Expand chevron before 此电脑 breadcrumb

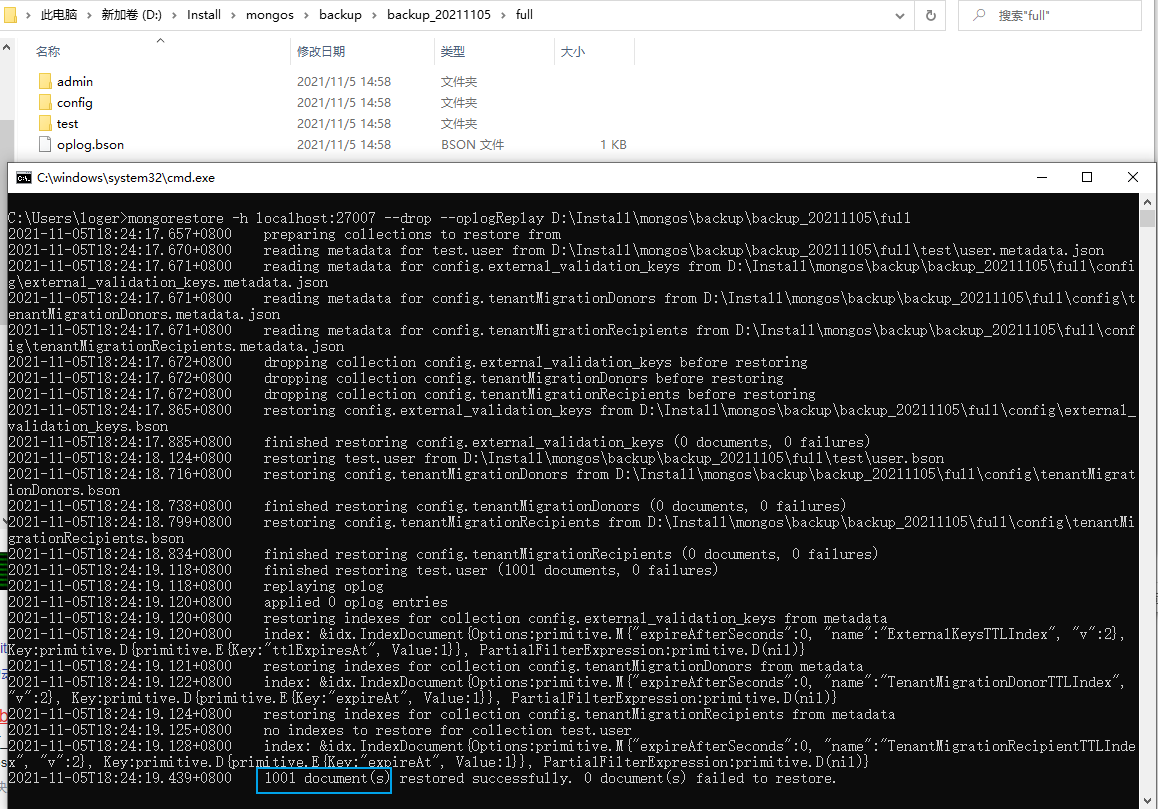click(28, 15)
